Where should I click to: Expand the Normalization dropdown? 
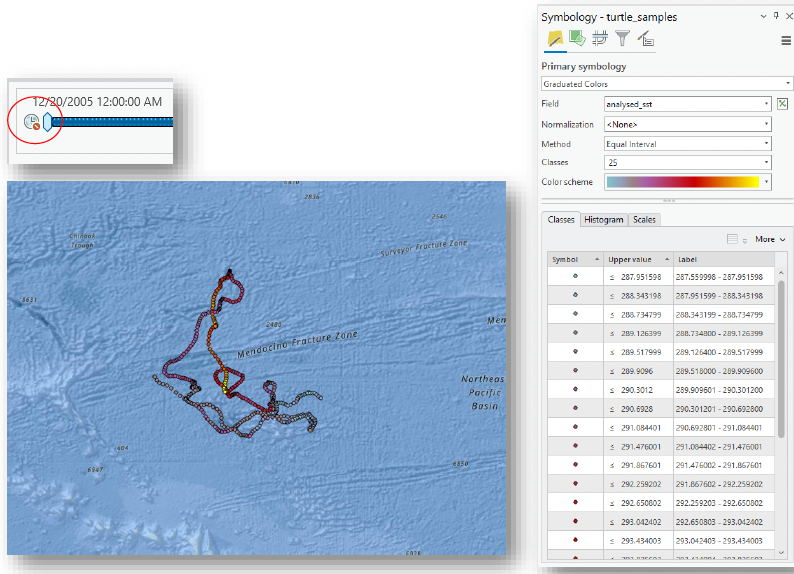[x=687, y=124]
